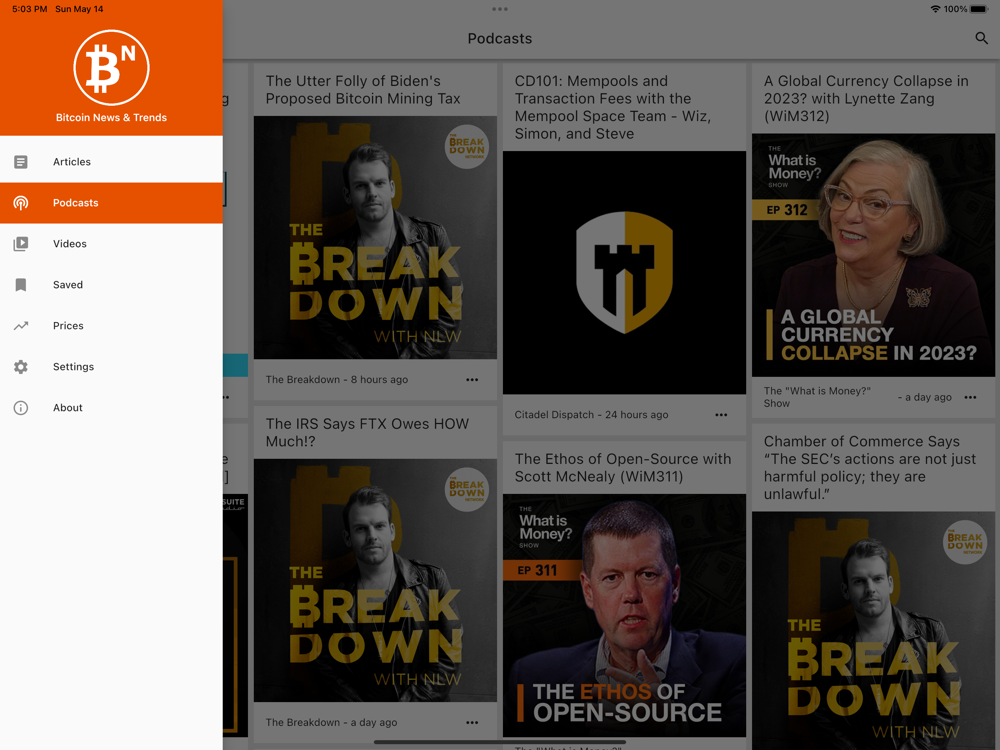
Task: Open the About page
Action: (x=111, y=408)
